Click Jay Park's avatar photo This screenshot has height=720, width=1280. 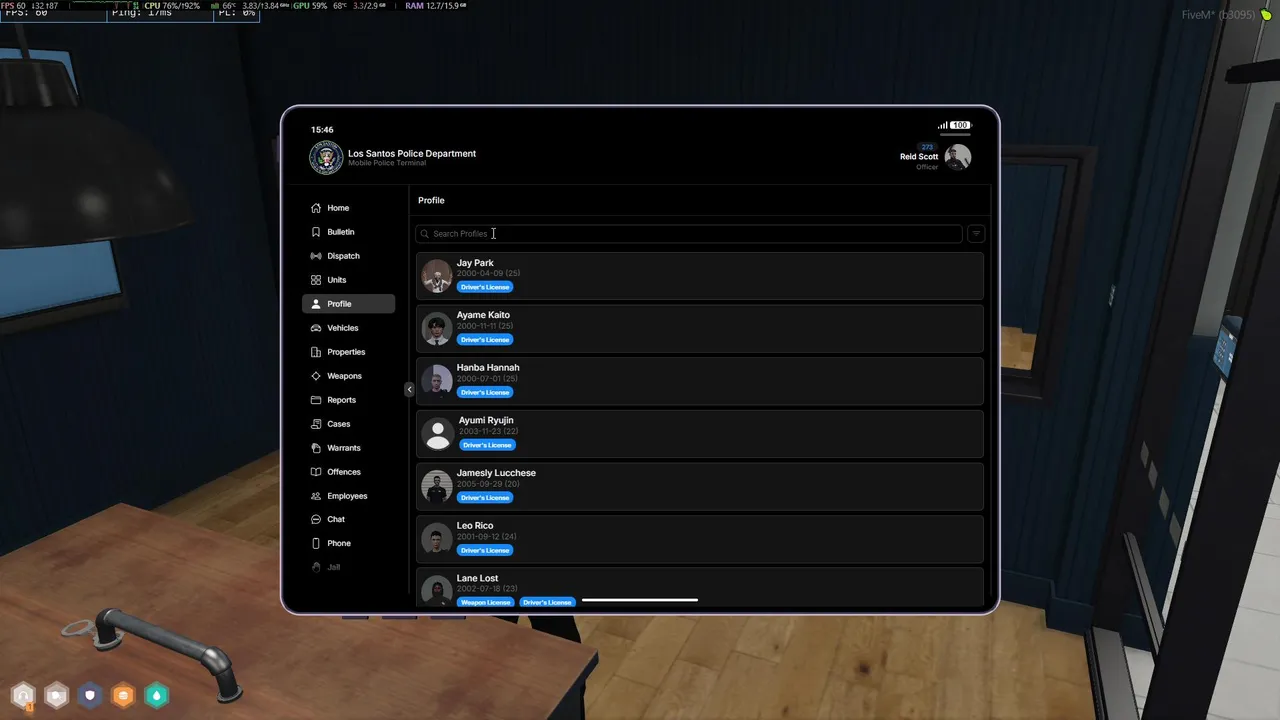(437, 276)
